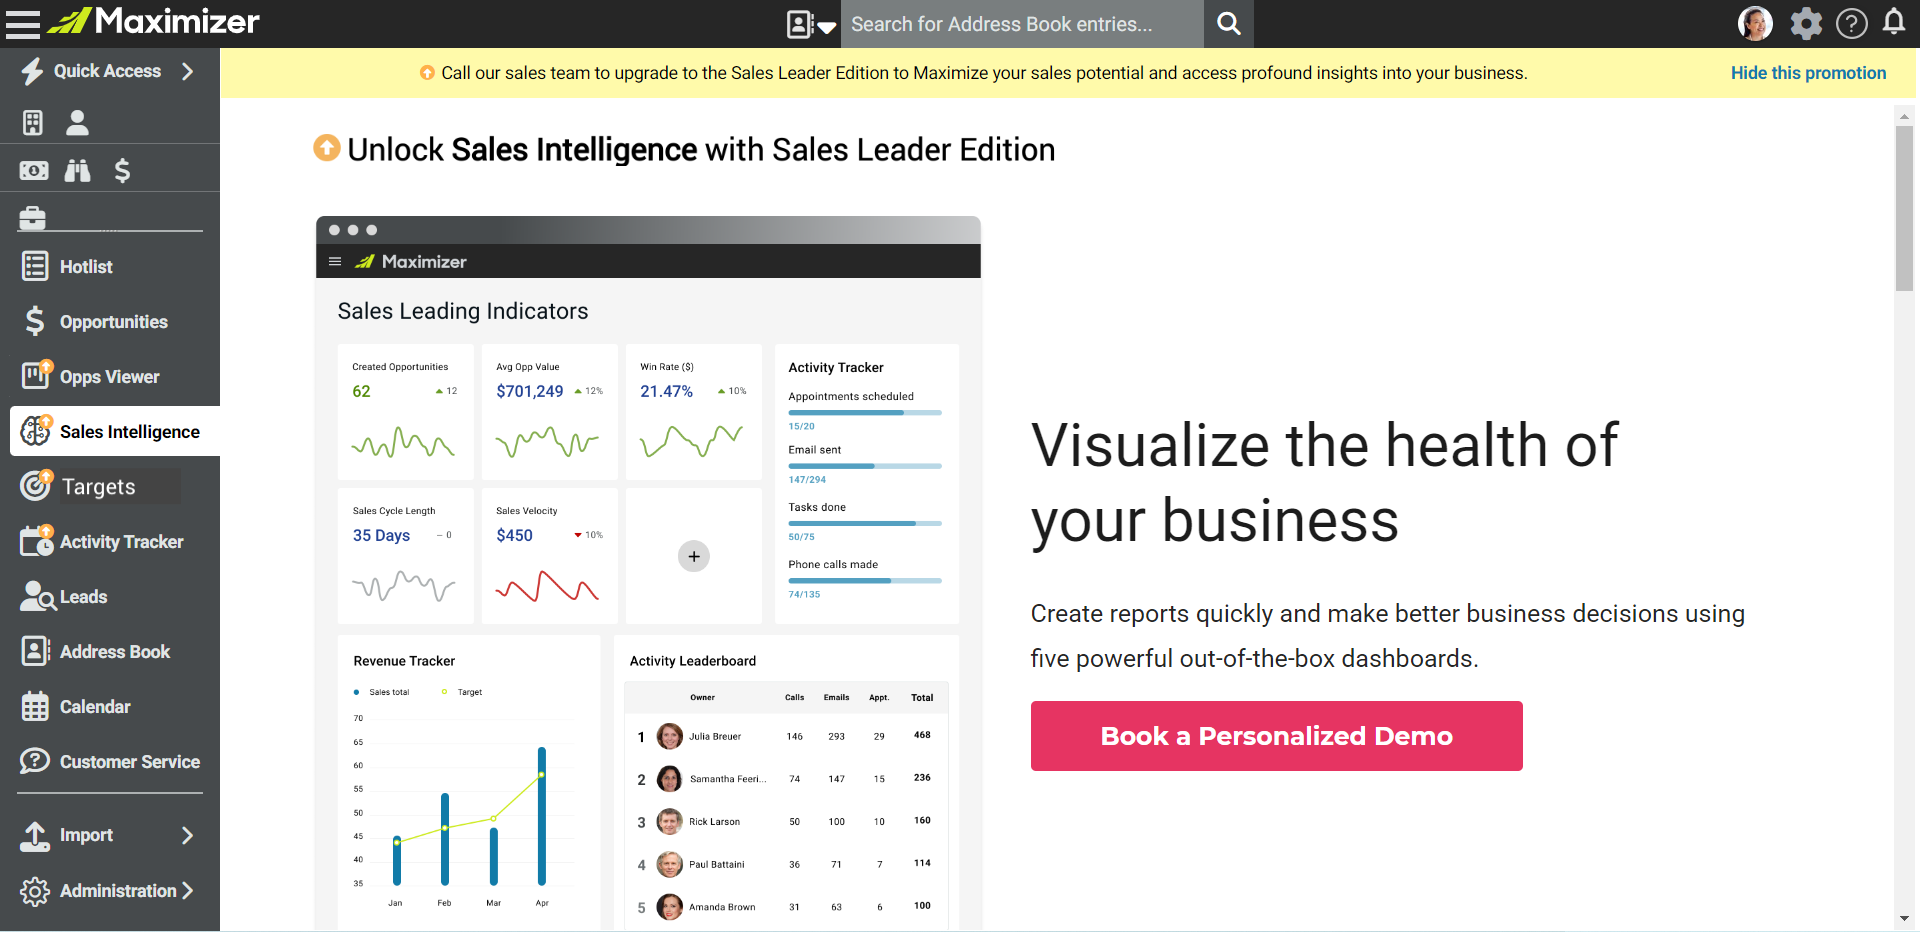Click the briefcase quick icon
This screenshot has width=1920, height=932.
click(32, 217)
